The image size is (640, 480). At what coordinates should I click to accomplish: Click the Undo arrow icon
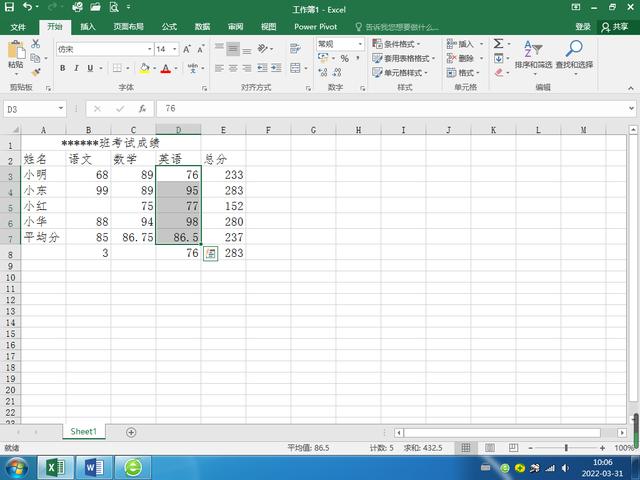pos(27,7)
